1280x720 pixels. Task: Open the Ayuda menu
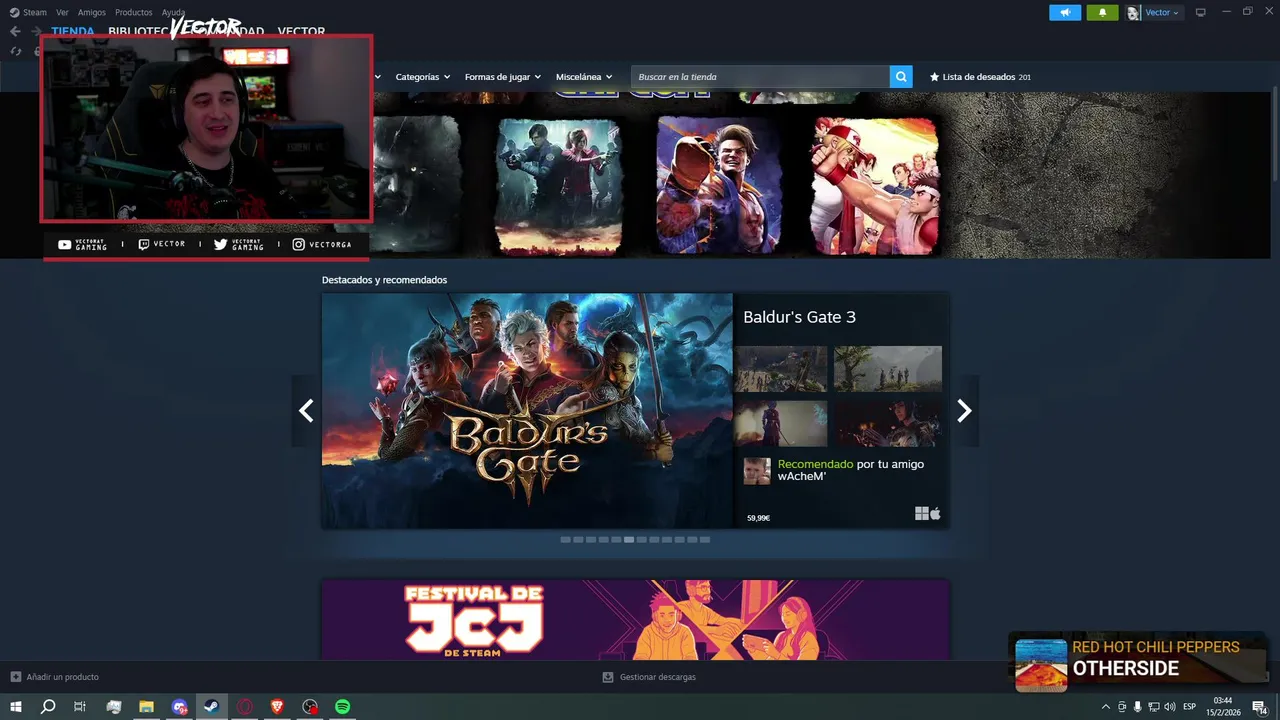click(174, 12)
